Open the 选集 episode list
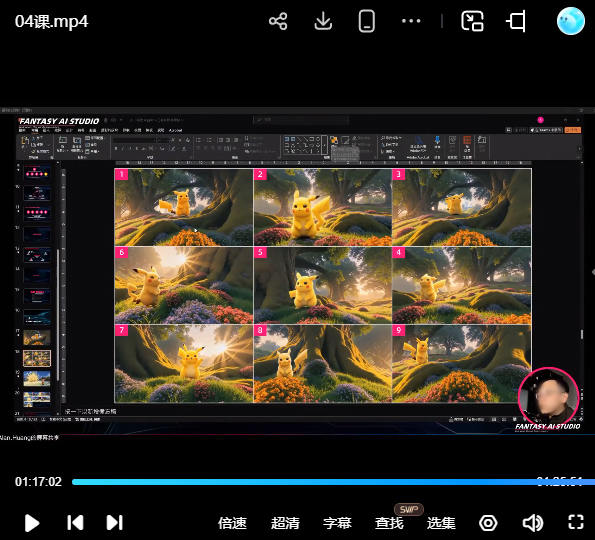Viewport: 595px width, 540px height. tap(441, 523)
